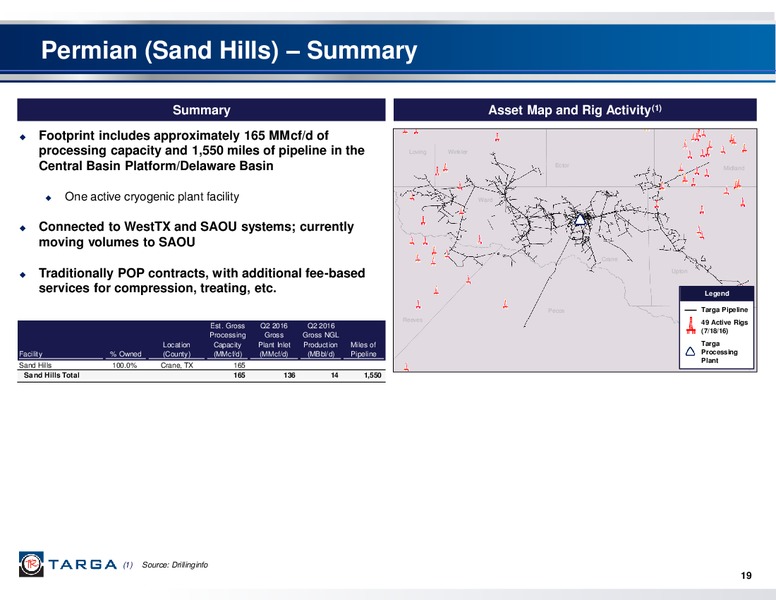This screenshot has width=776, height=600.
Task: Click the 'Facility' column header
Action: 30,354
